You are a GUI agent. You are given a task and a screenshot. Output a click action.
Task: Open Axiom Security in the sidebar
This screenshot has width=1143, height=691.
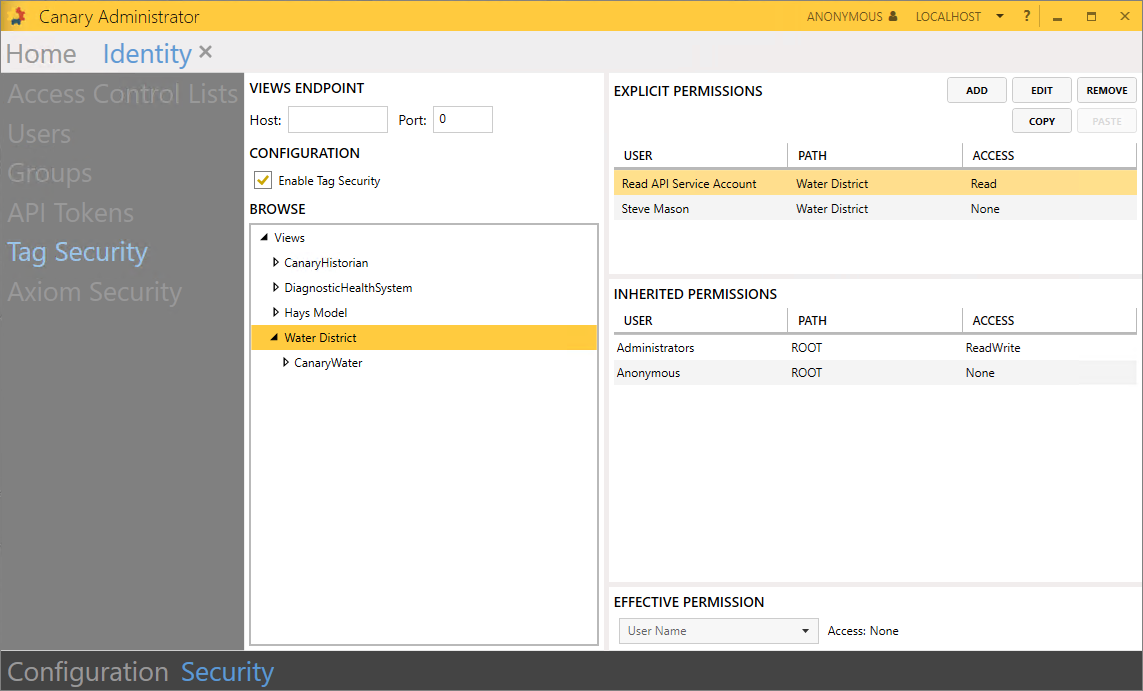(x=95, y=292)
